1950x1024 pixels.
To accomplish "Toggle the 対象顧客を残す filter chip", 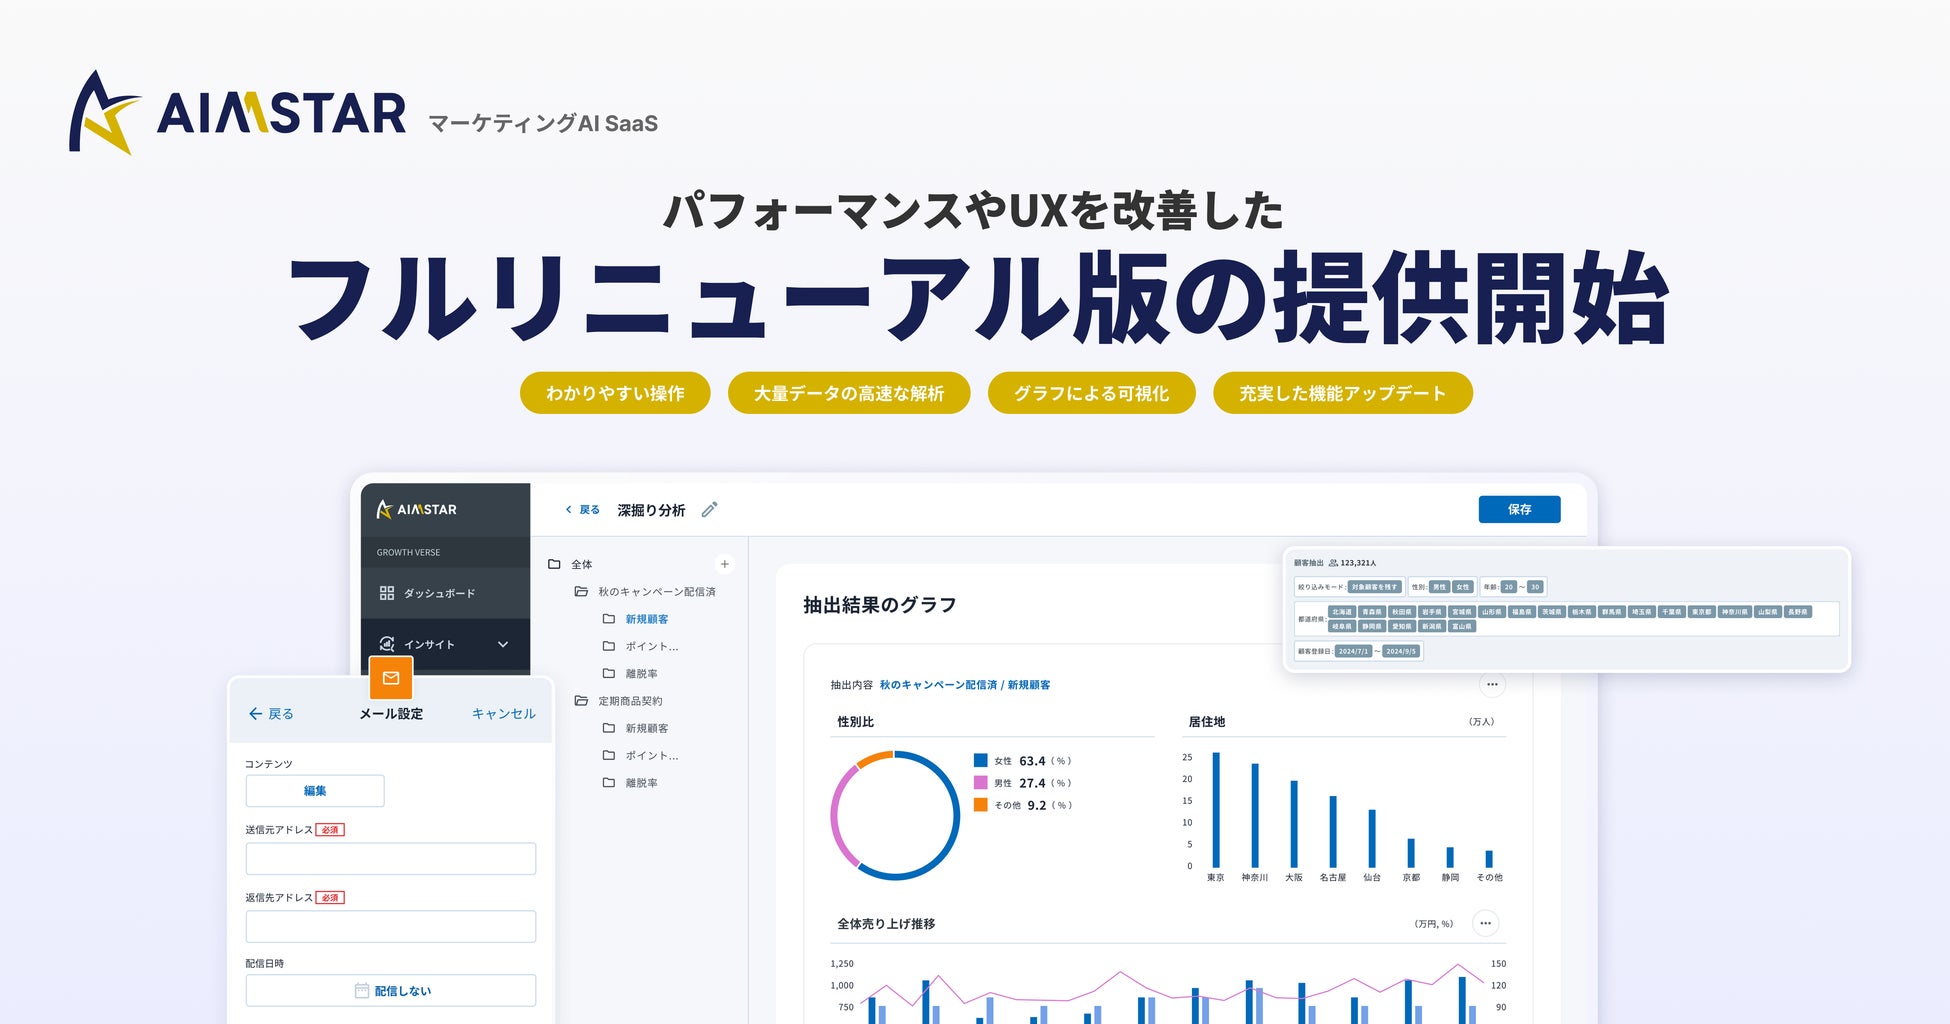I will coord(1375,587).
